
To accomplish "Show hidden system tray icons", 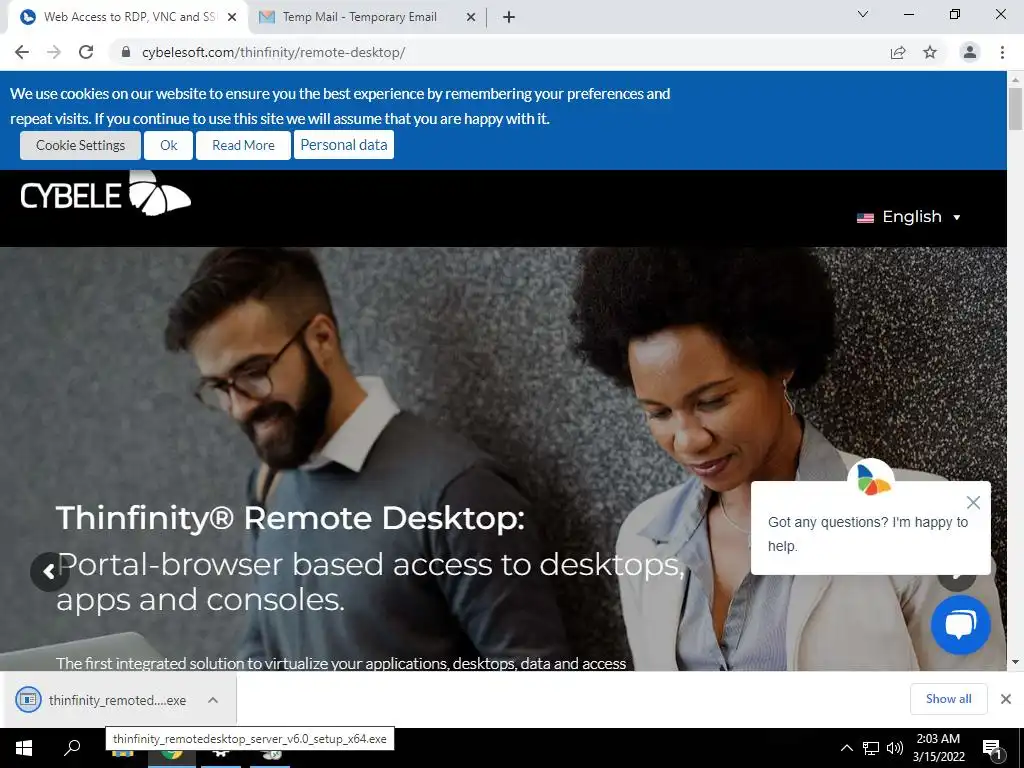I will tap(846, 748).
